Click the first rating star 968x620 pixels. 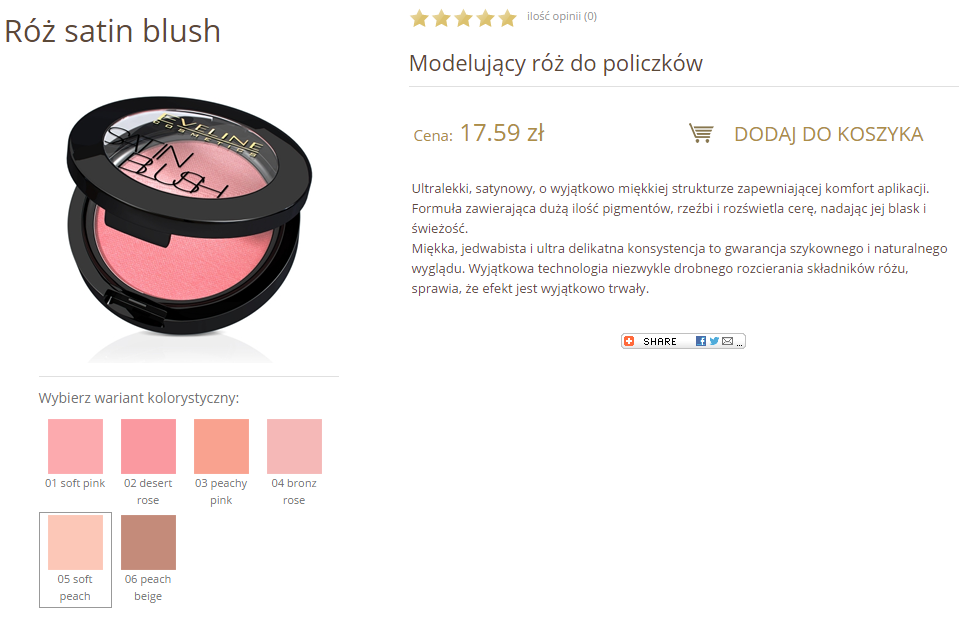[419, 18]
